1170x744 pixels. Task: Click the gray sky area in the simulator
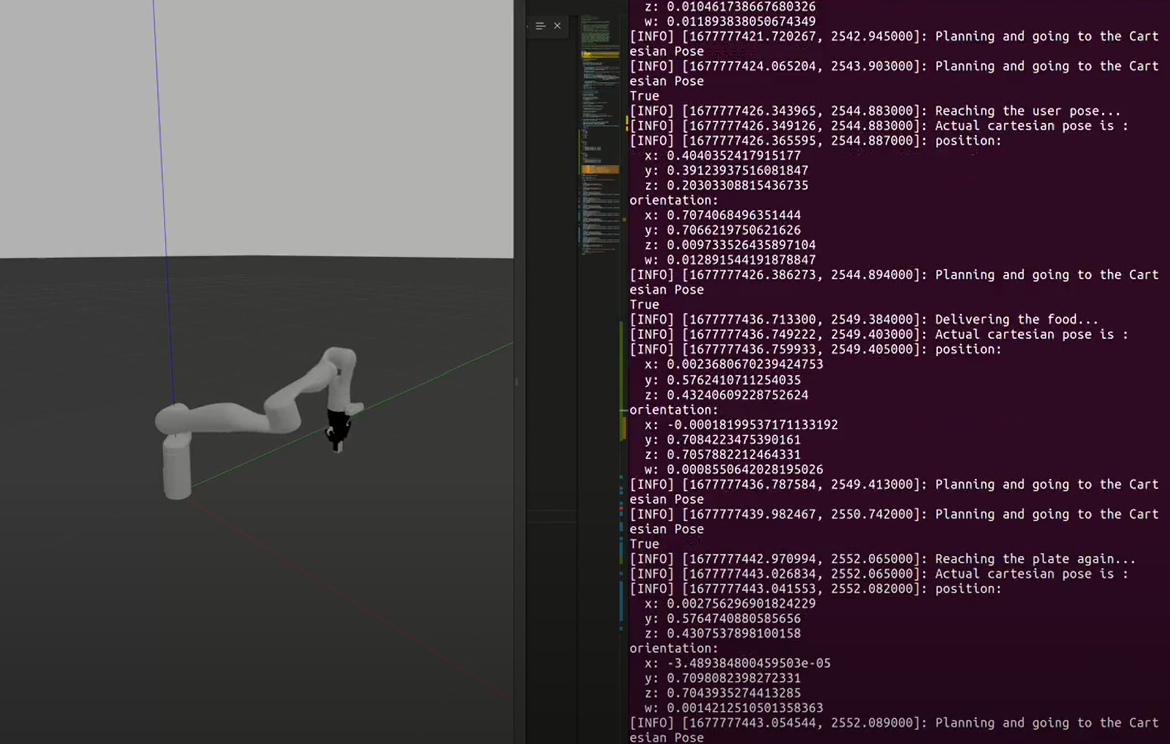pyautogui.click(x=300, y=120)
